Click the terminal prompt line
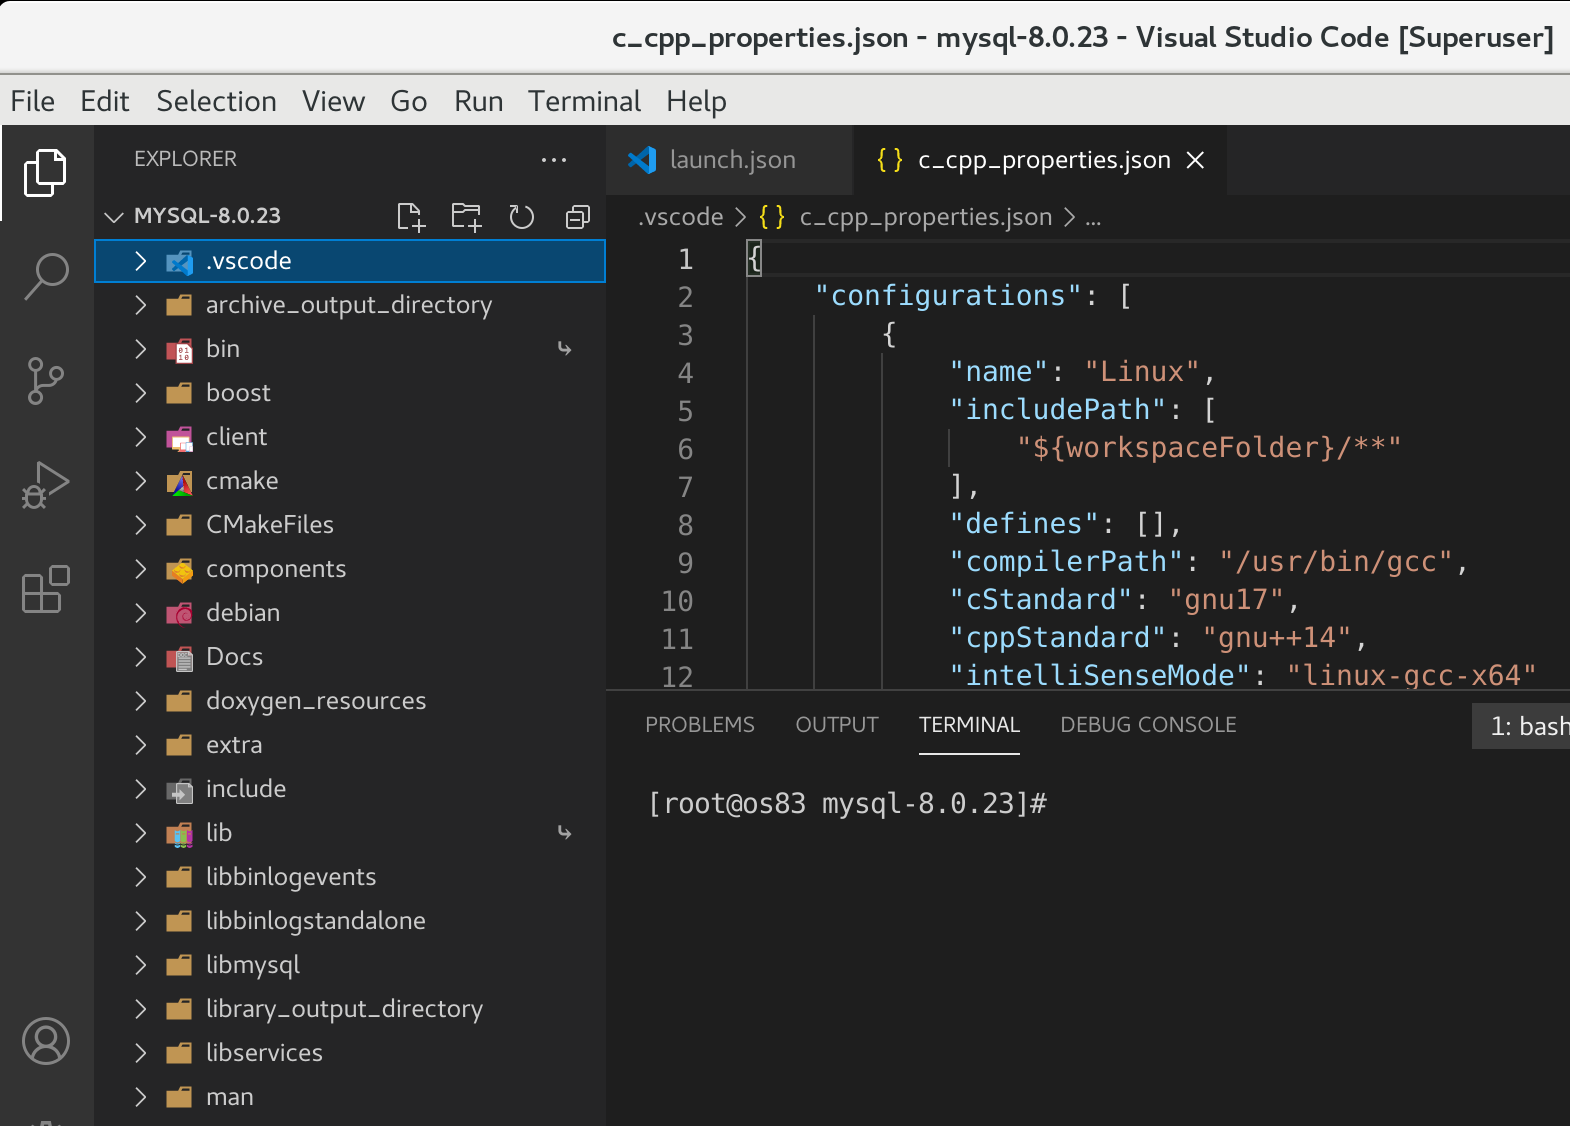 point(848,804)
